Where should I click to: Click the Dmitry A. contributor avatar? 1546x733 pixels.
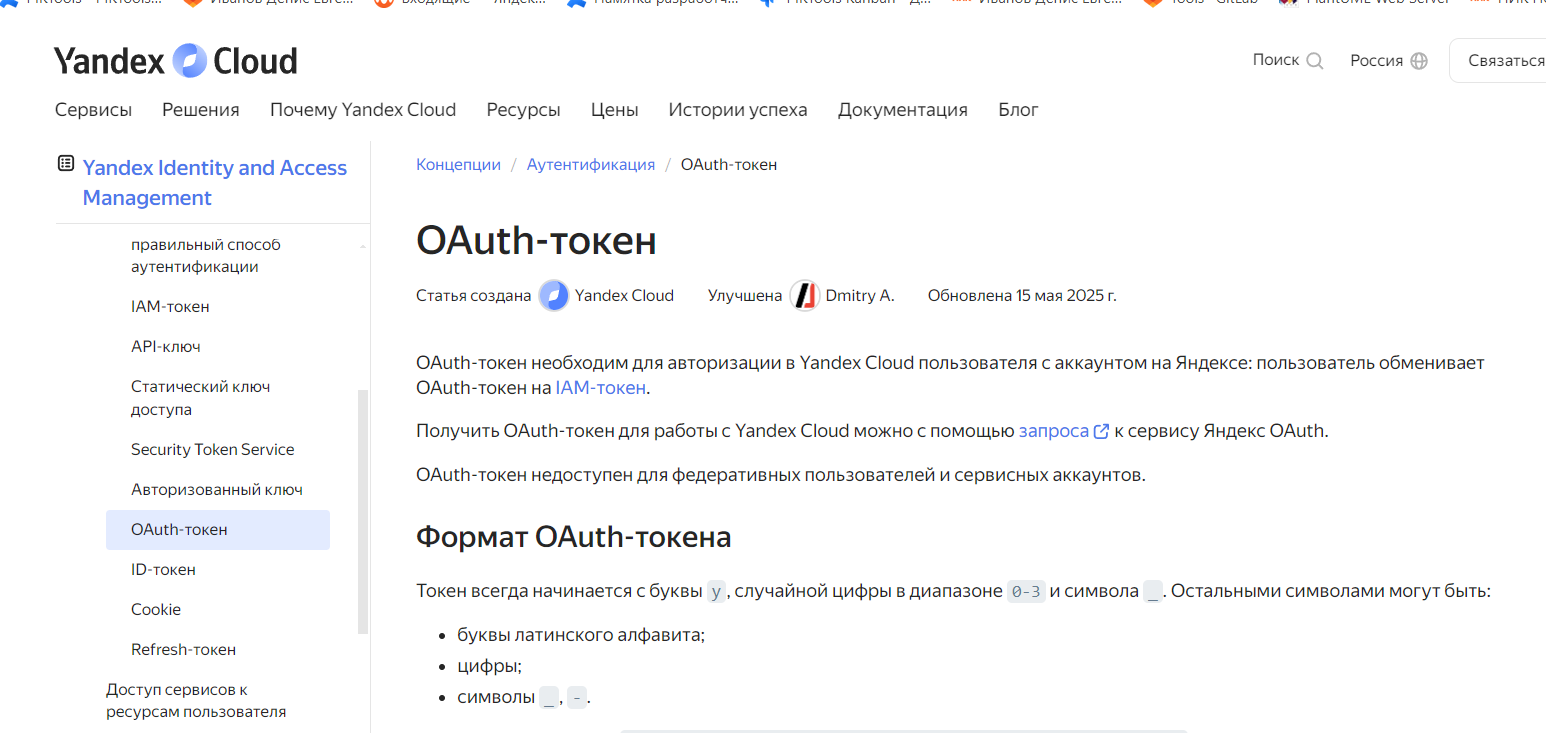click(805, 296)
